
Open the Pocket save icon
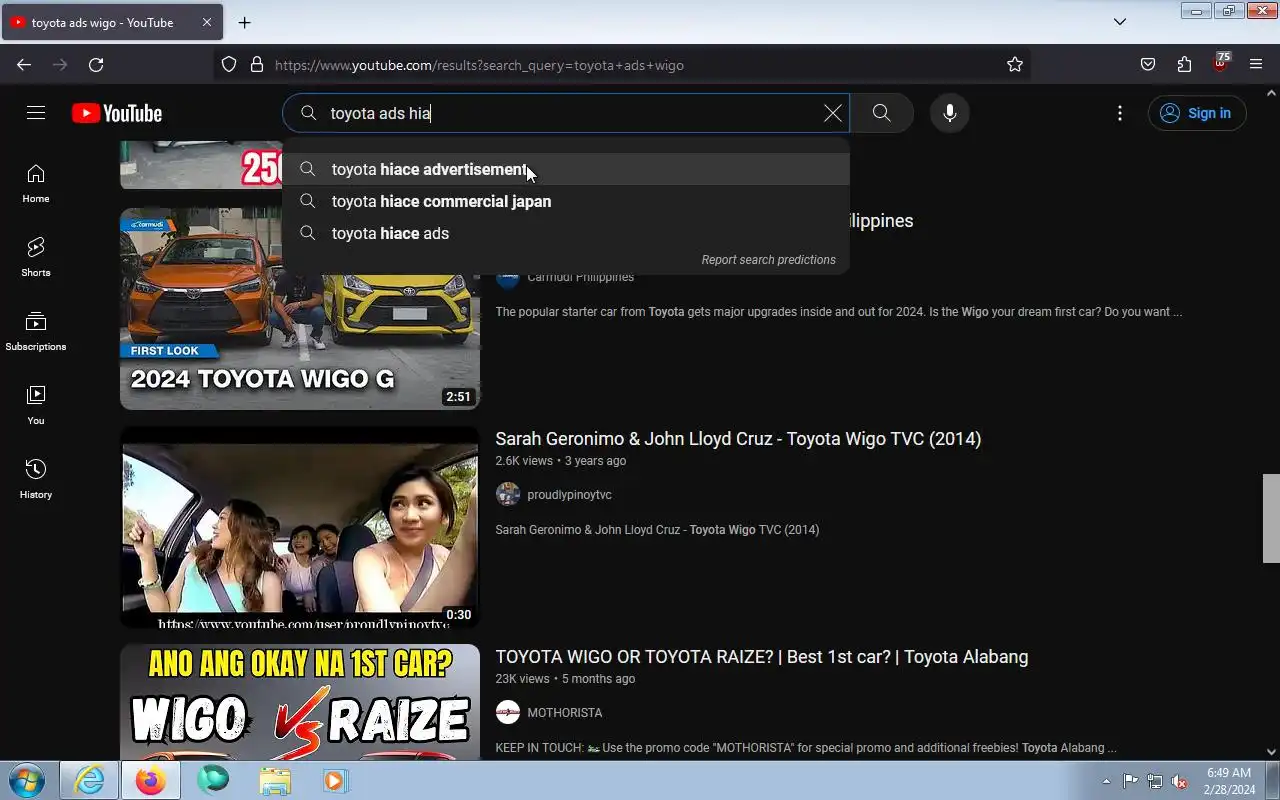(x=1148, y=65)
